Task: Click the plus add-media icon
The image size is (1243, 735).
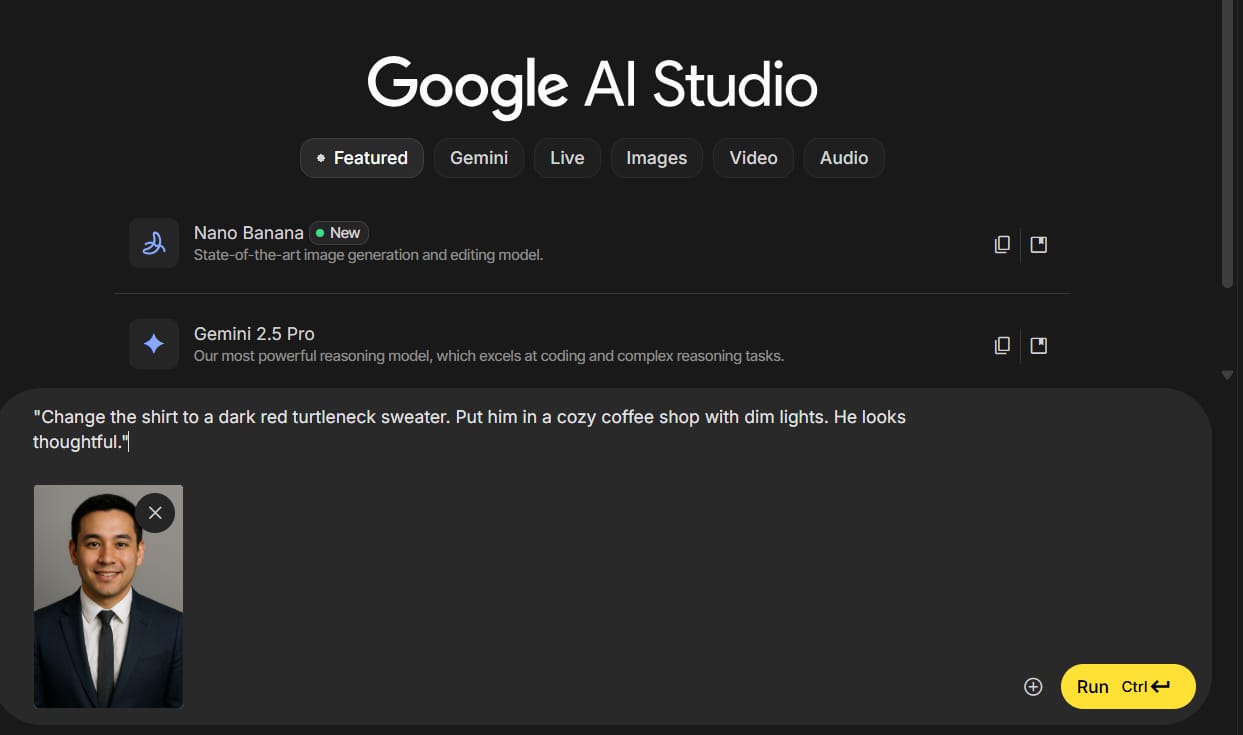Action: tap(1033, 687)
